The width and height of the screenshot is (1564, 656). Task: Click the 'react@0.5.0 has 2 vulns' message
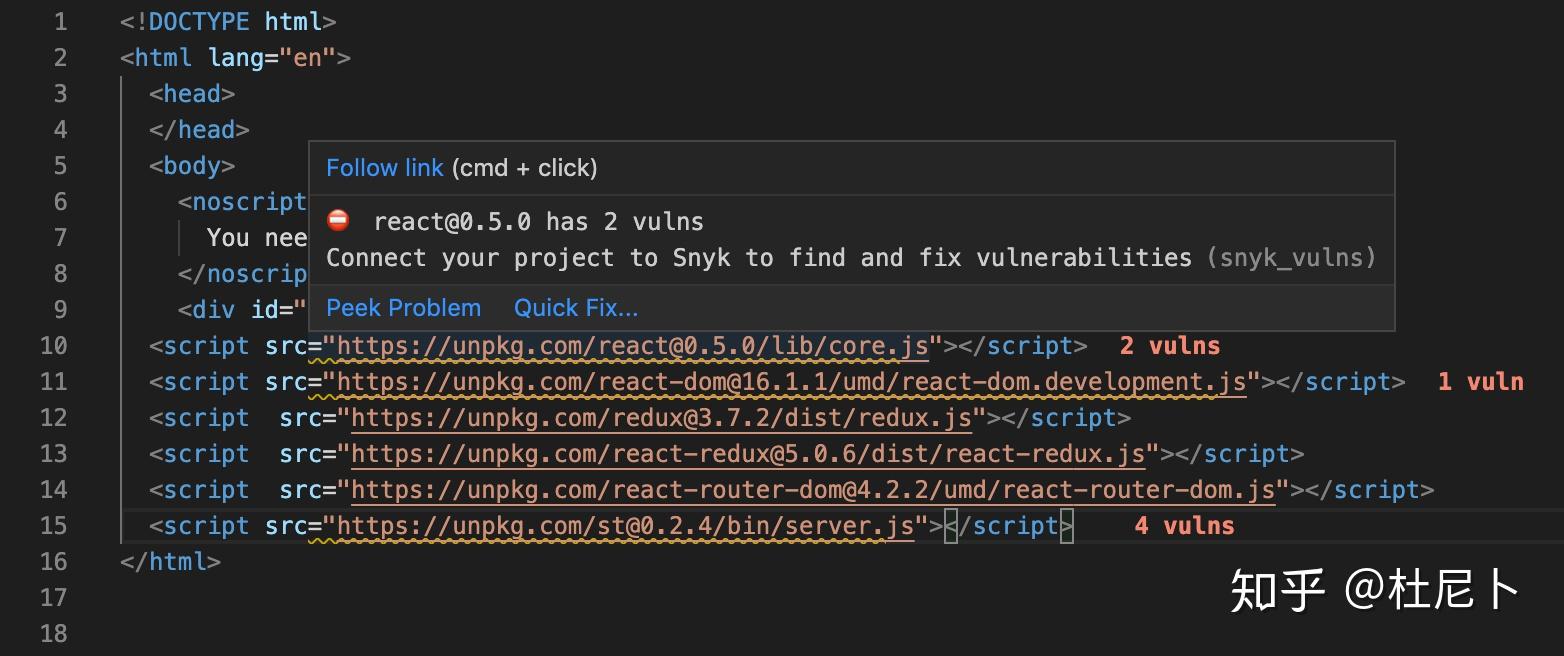pyautogui.click(x=538, y=222)
